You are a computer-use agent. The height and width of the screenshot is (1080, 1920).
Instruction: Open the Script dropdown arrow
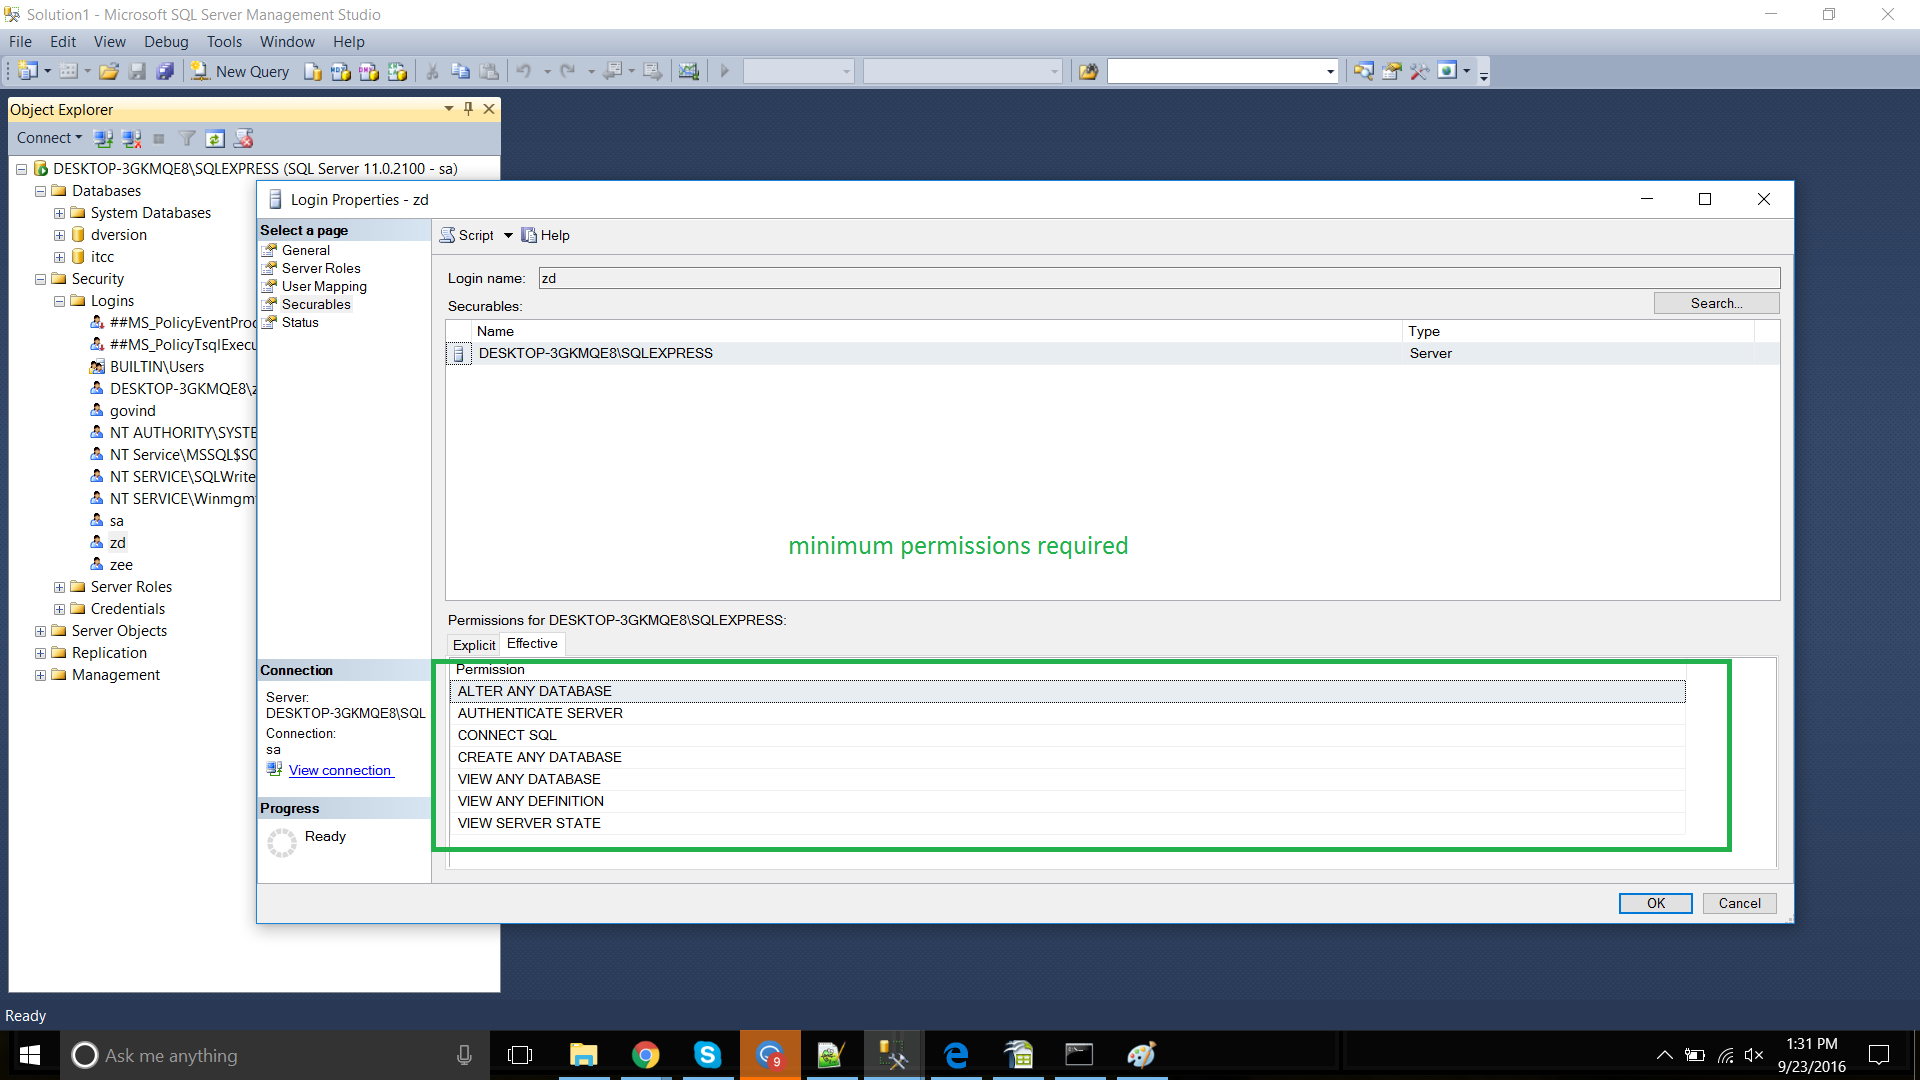coord(508,235)
